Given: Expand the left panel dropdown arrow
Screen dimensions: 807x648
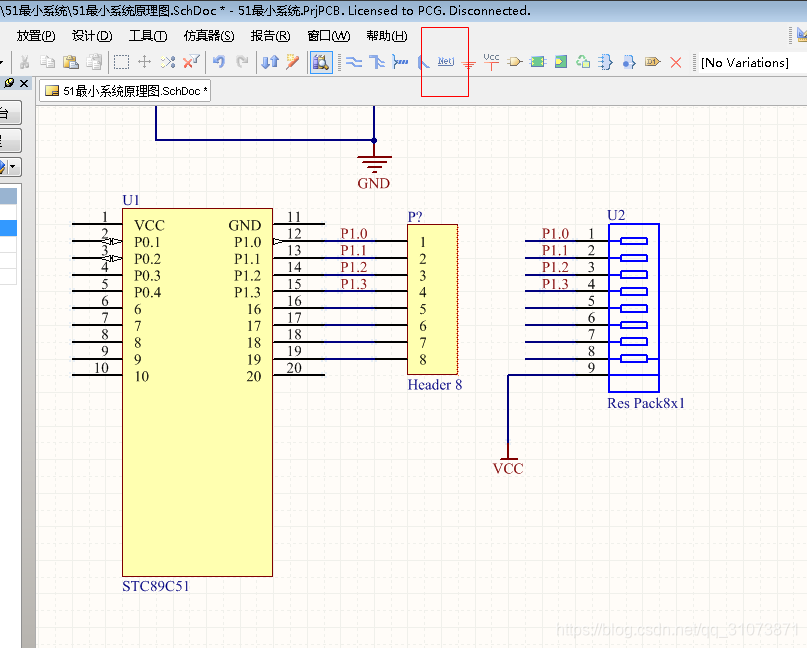Looking at the screenshot, I should point(14,167).
